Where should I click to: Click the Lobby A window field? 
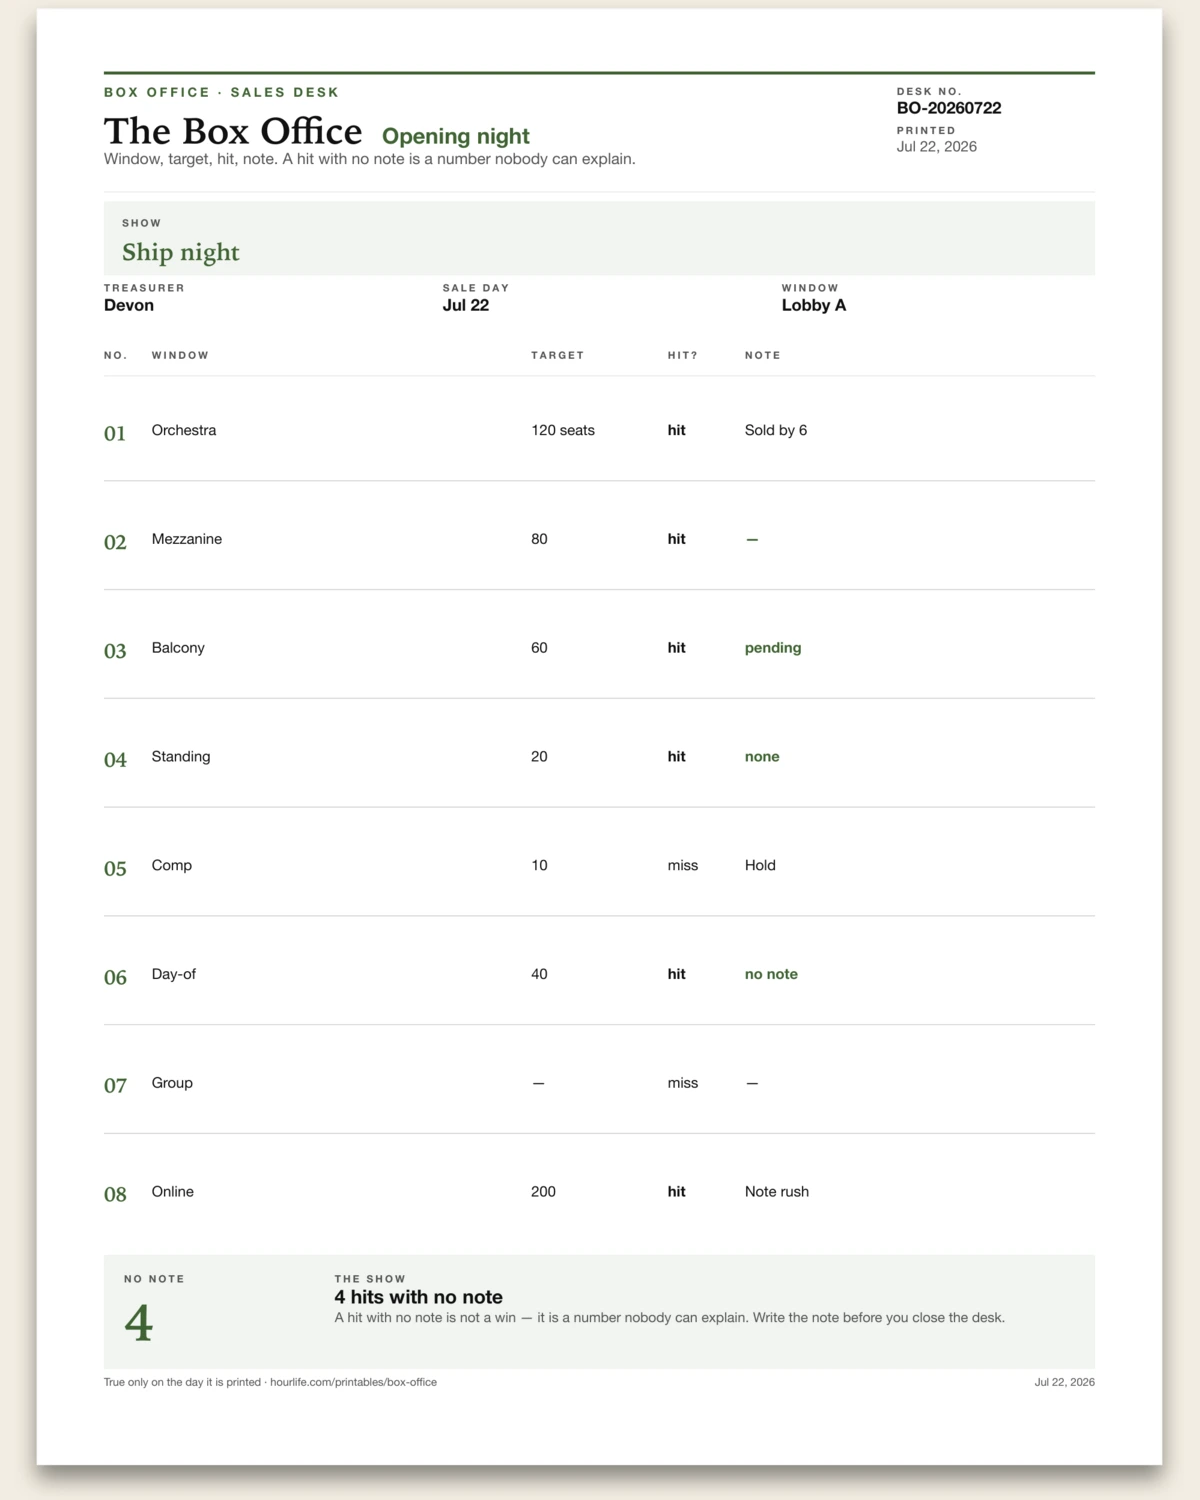click(814, 305)
